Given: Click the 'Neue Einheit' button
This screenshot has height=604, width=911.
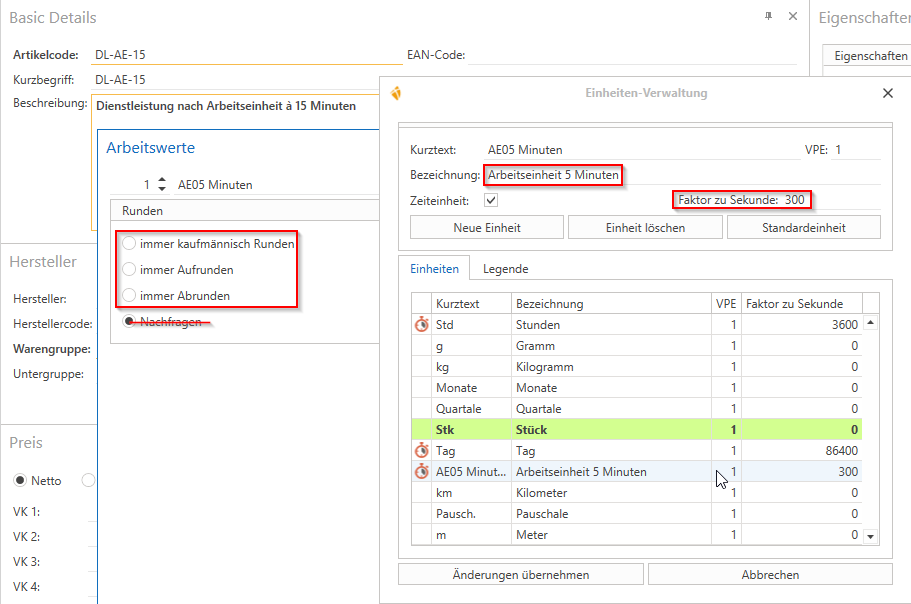Looking at the screenshot, I should pos(487,227).
